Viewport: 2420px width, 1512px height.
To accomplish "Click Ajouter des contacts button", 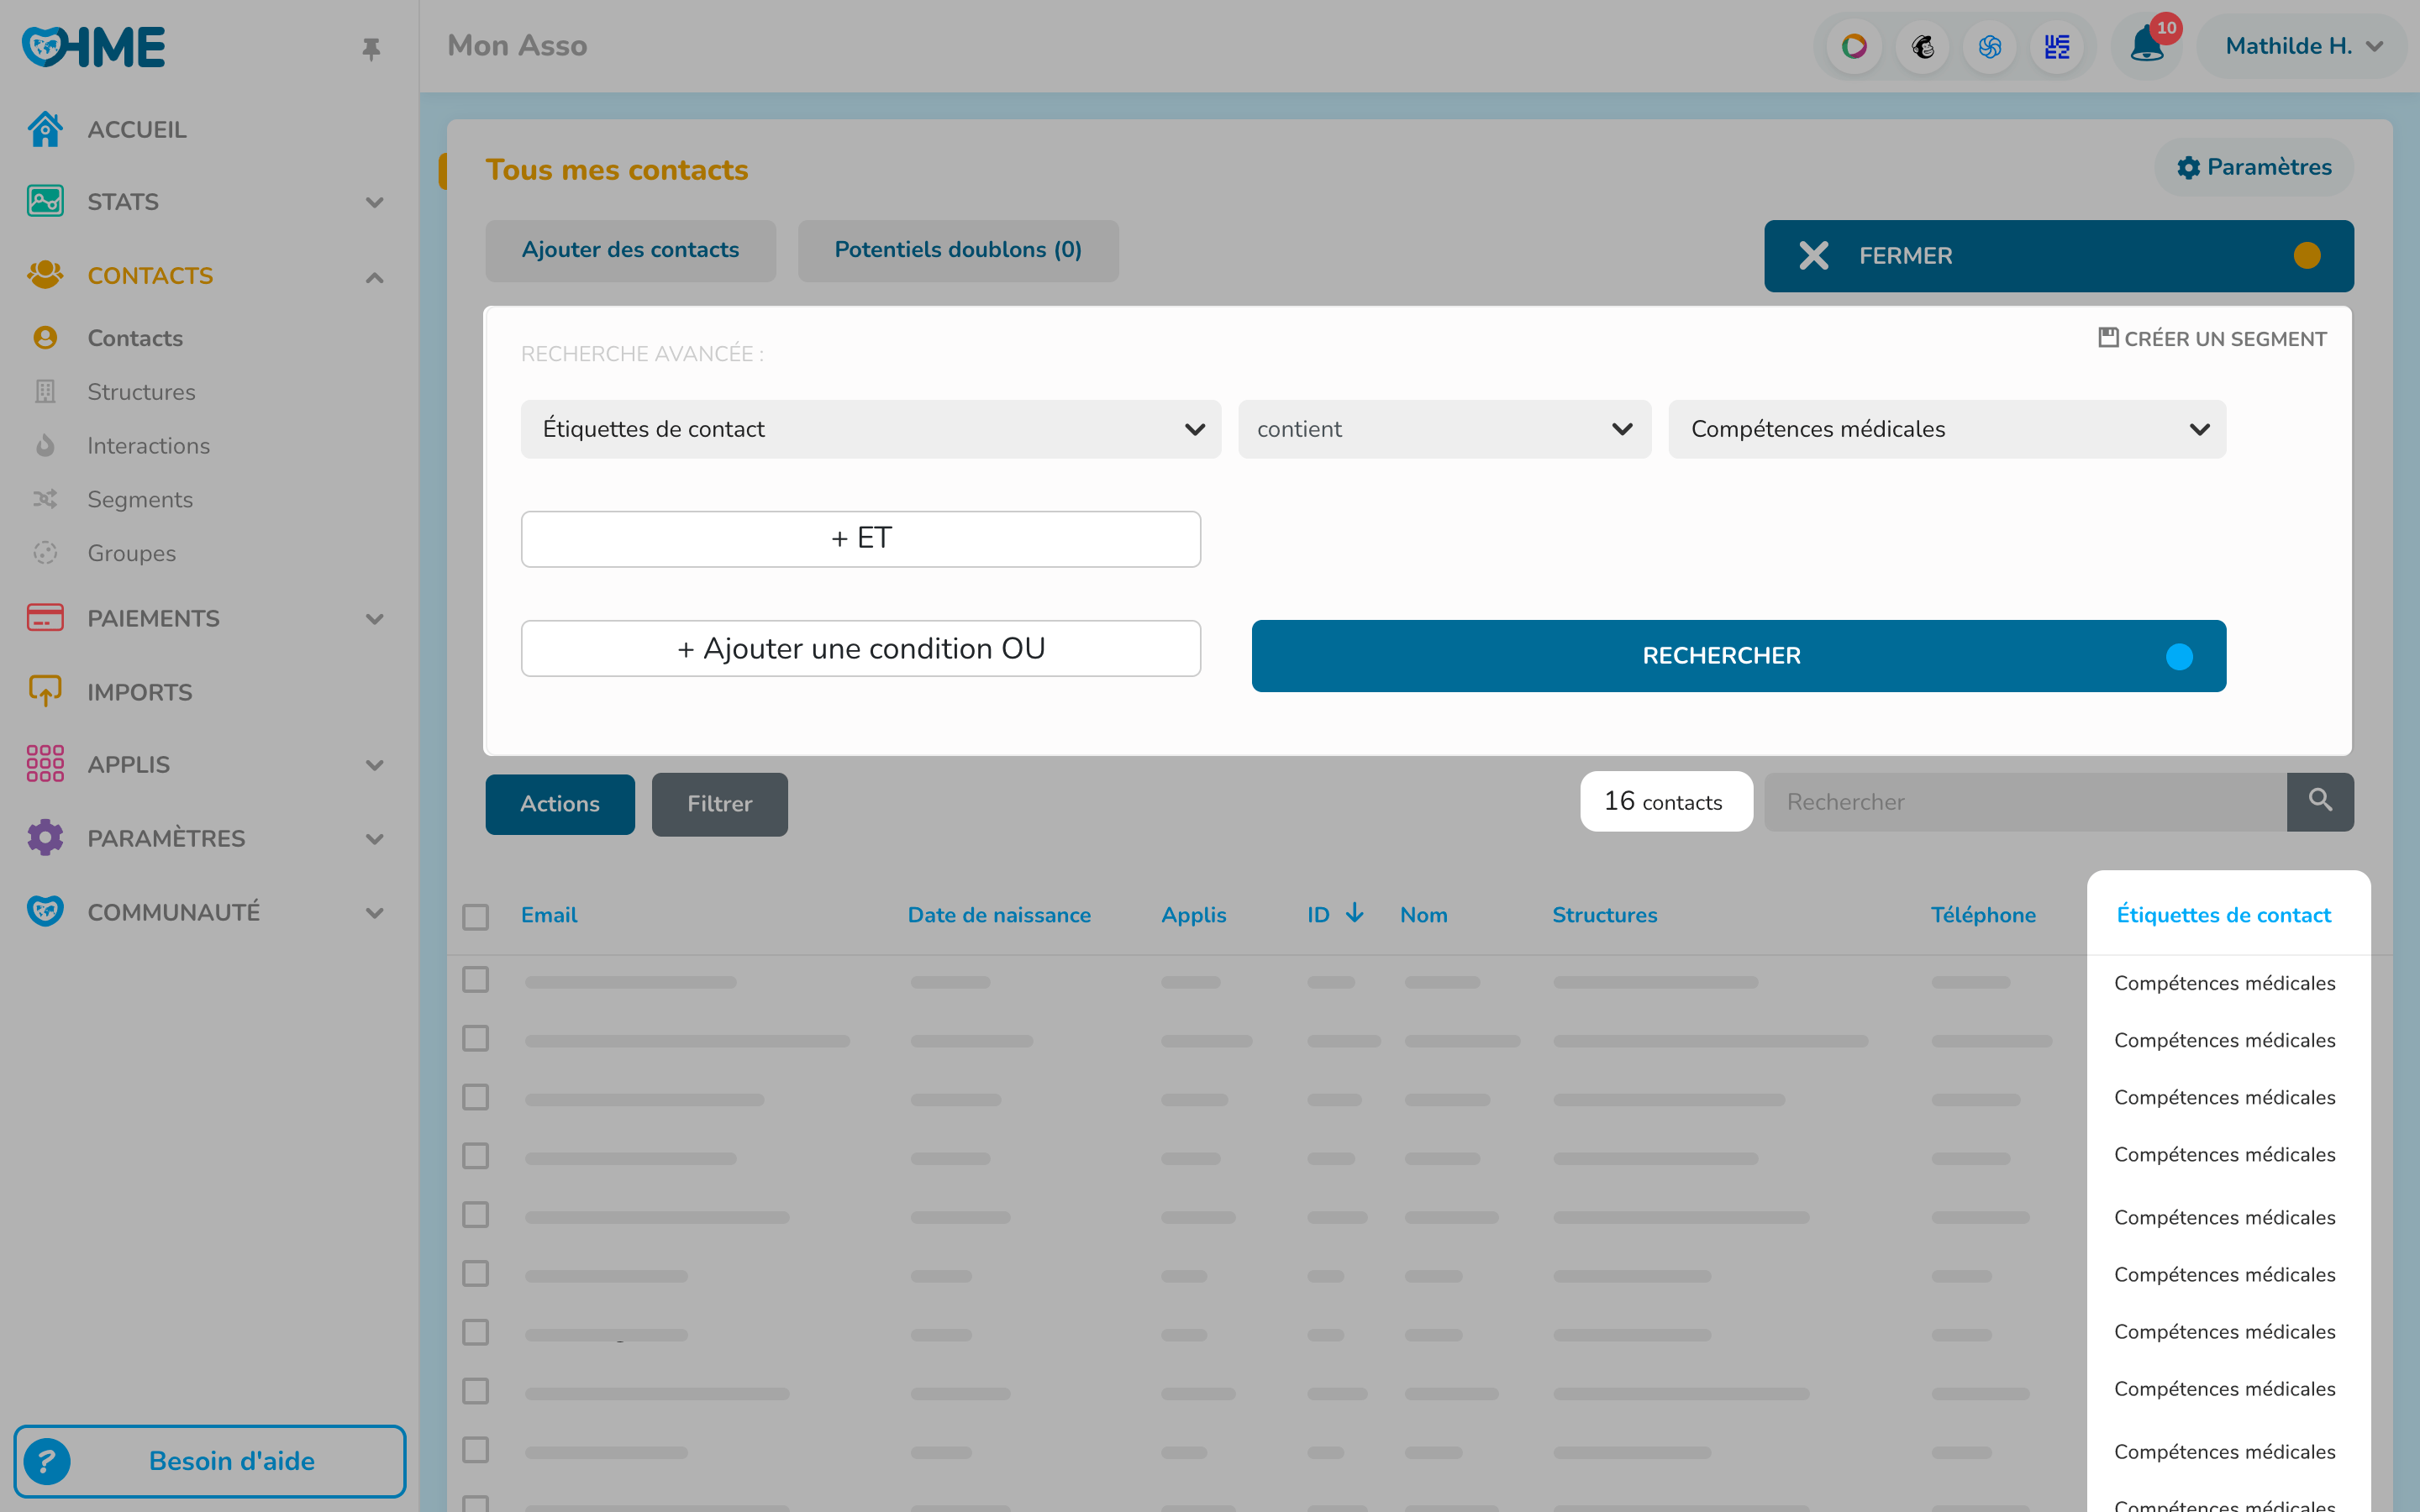I will click(630, 250).
